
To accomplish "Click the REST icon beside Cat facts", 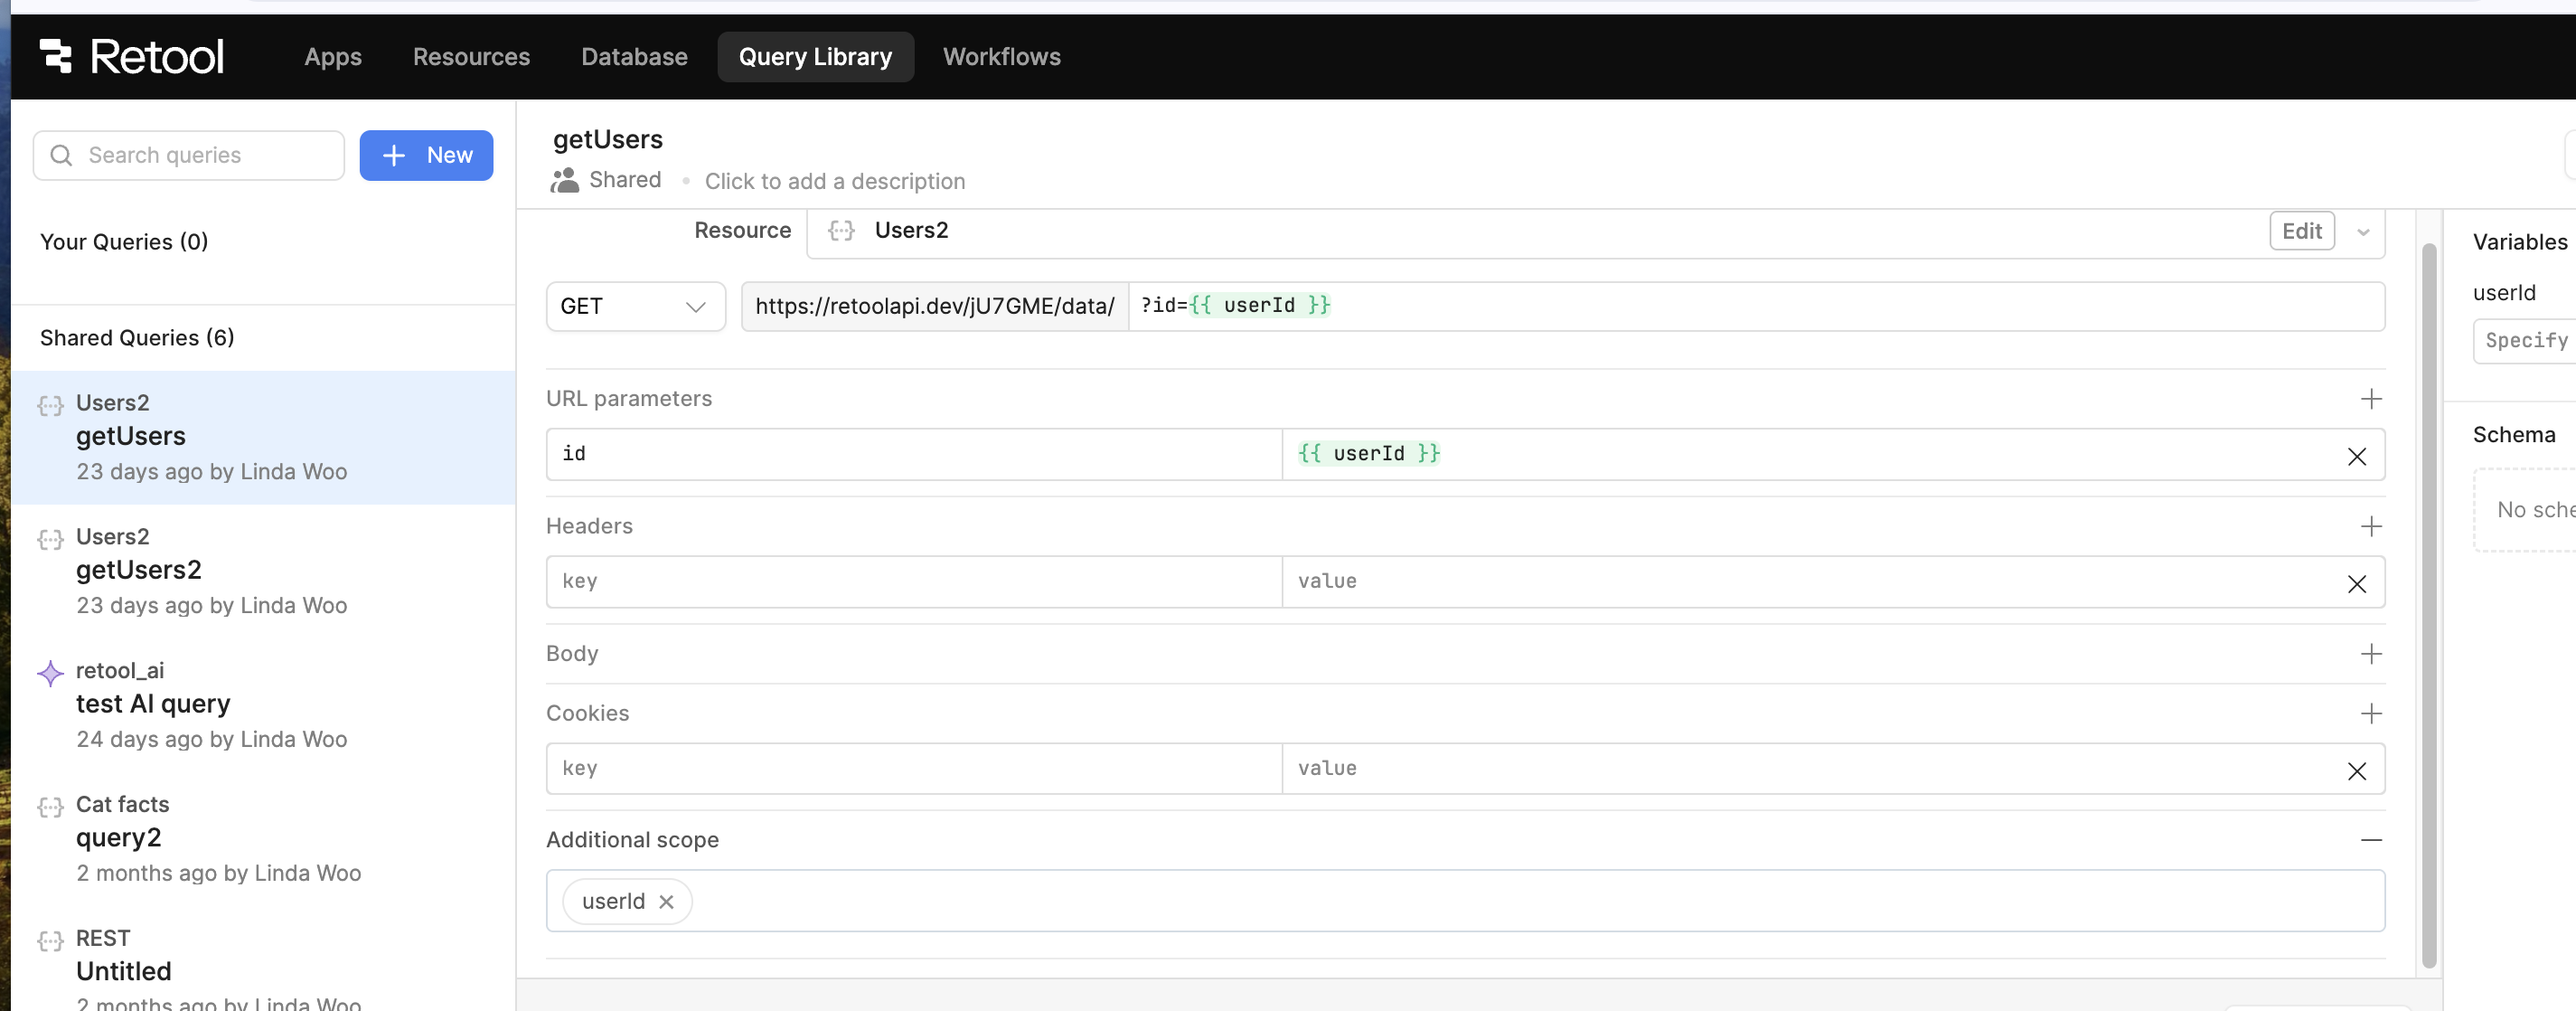I will coord(50,807).
